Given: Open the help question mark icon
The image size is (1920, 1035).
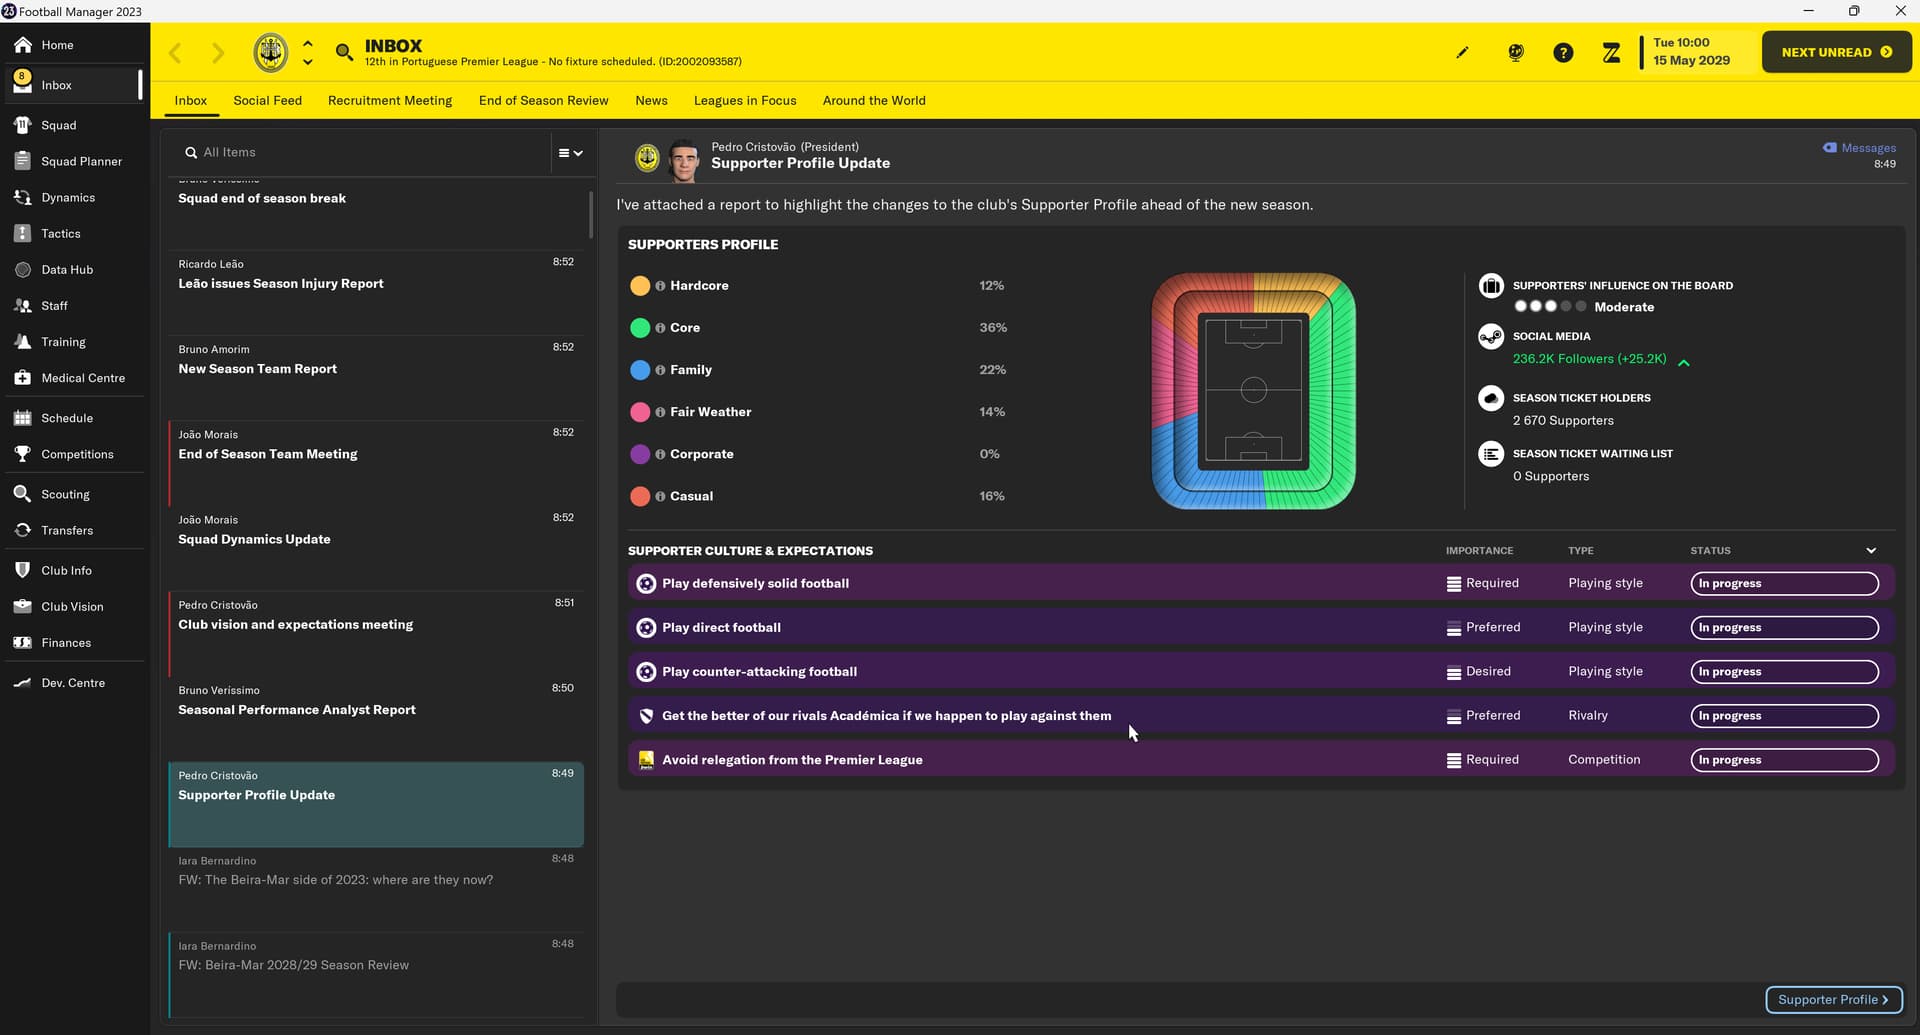Looking at the screenshot, I should 1563,53.
